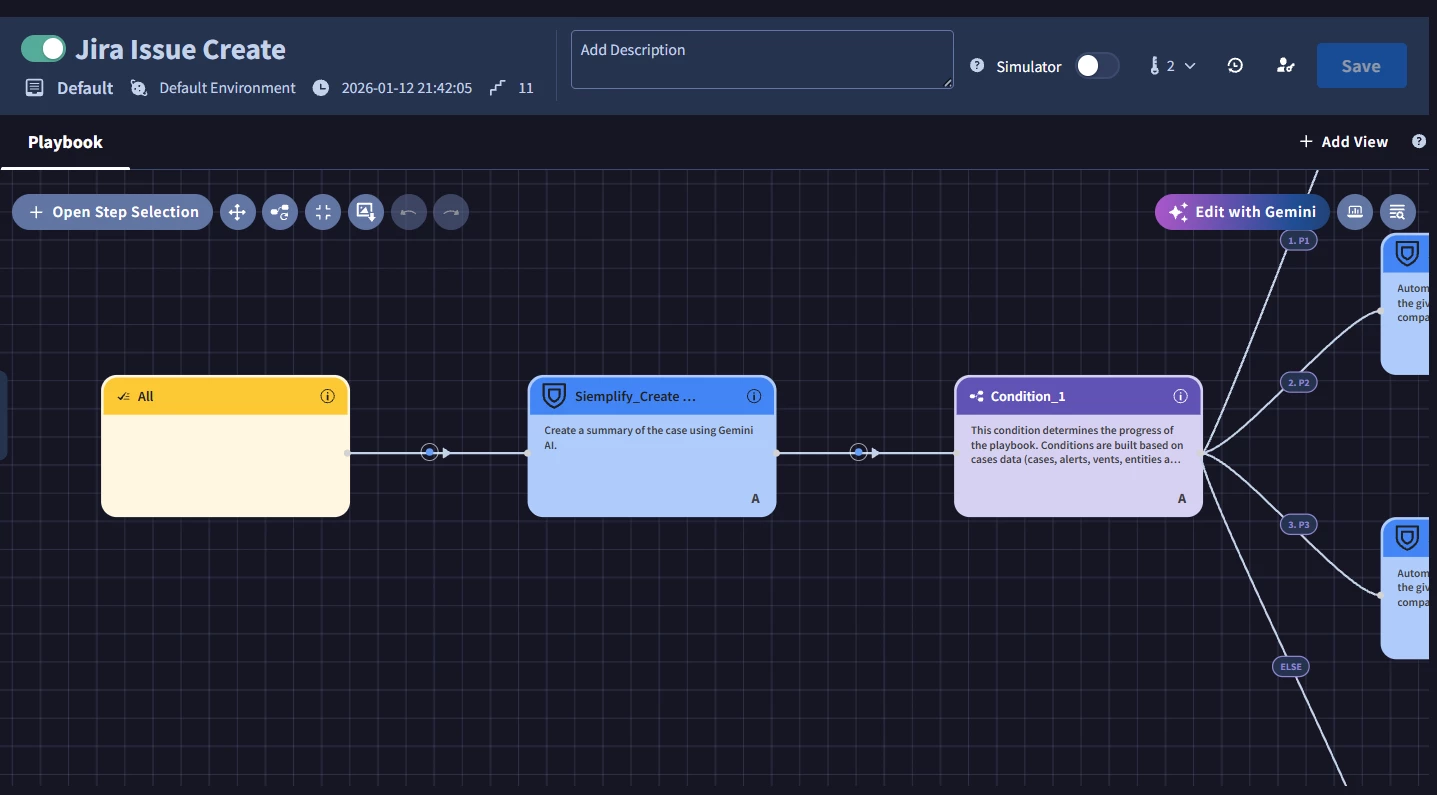Click the checklist icon on All card
This screenshot has height=795, width=1437.
(124, 397)
